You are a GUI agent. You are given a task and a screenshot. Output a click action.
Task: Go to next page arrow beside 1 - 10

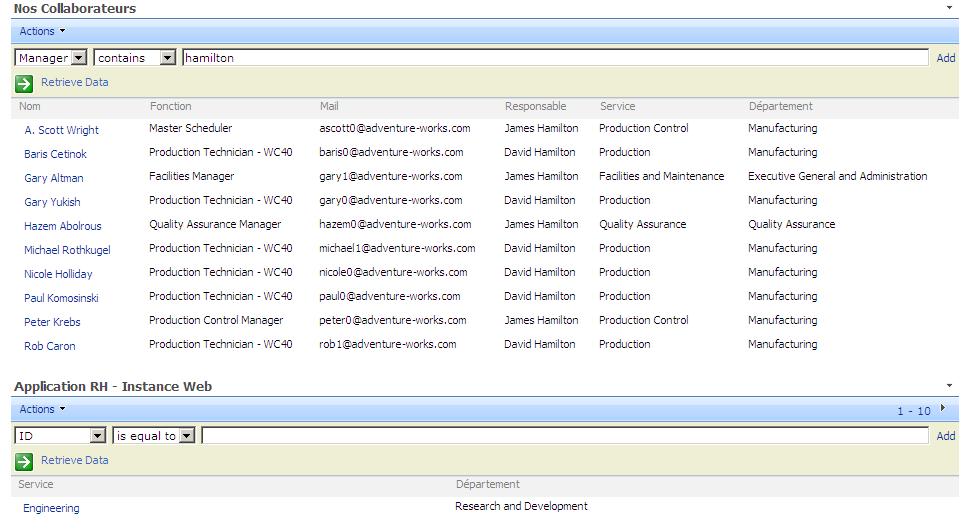click(x=942, y=408)
